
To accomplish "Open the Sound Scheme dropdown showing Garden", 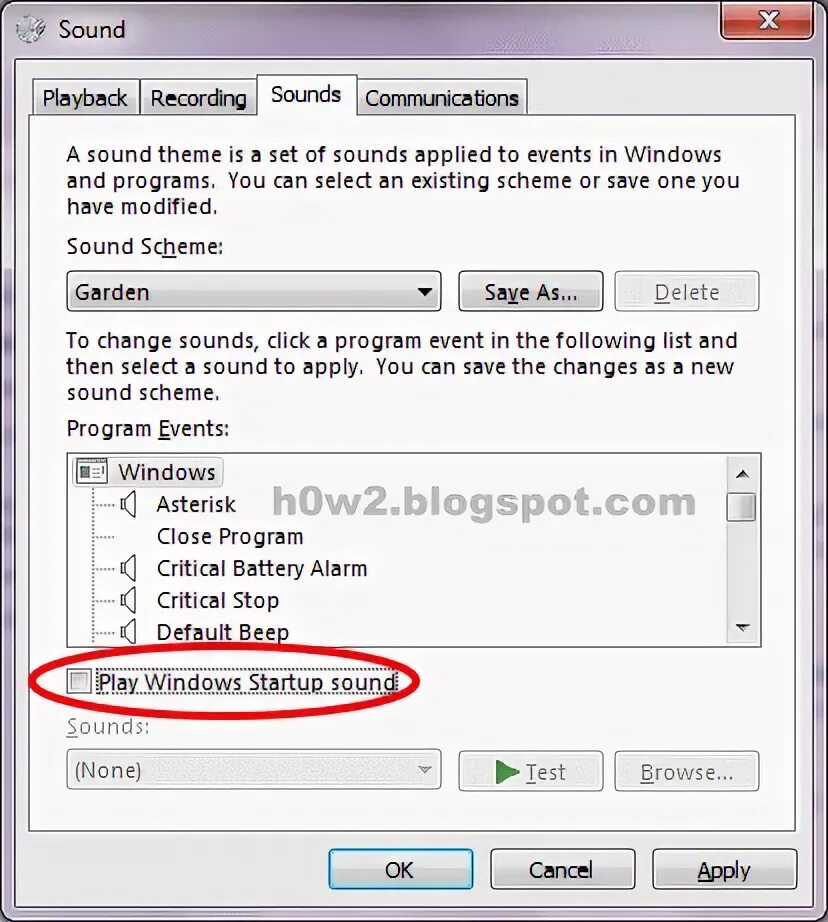I will (x=253, y=291).
